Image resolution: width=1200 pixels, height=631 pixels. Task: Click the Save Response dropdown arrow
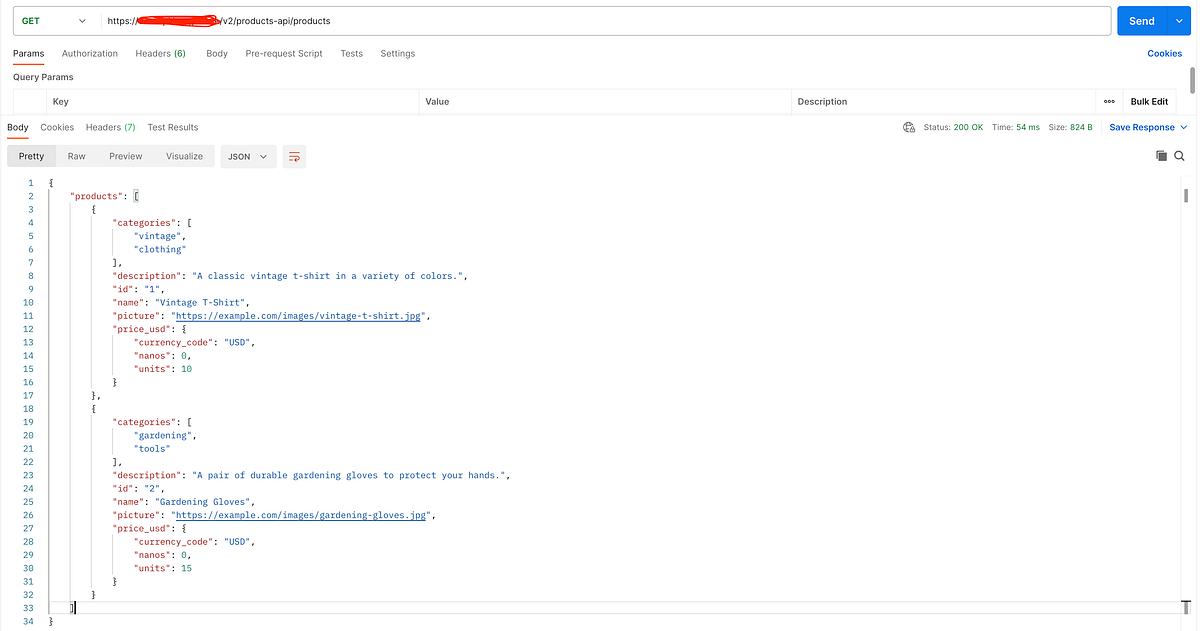click(x=1184, y=127)
